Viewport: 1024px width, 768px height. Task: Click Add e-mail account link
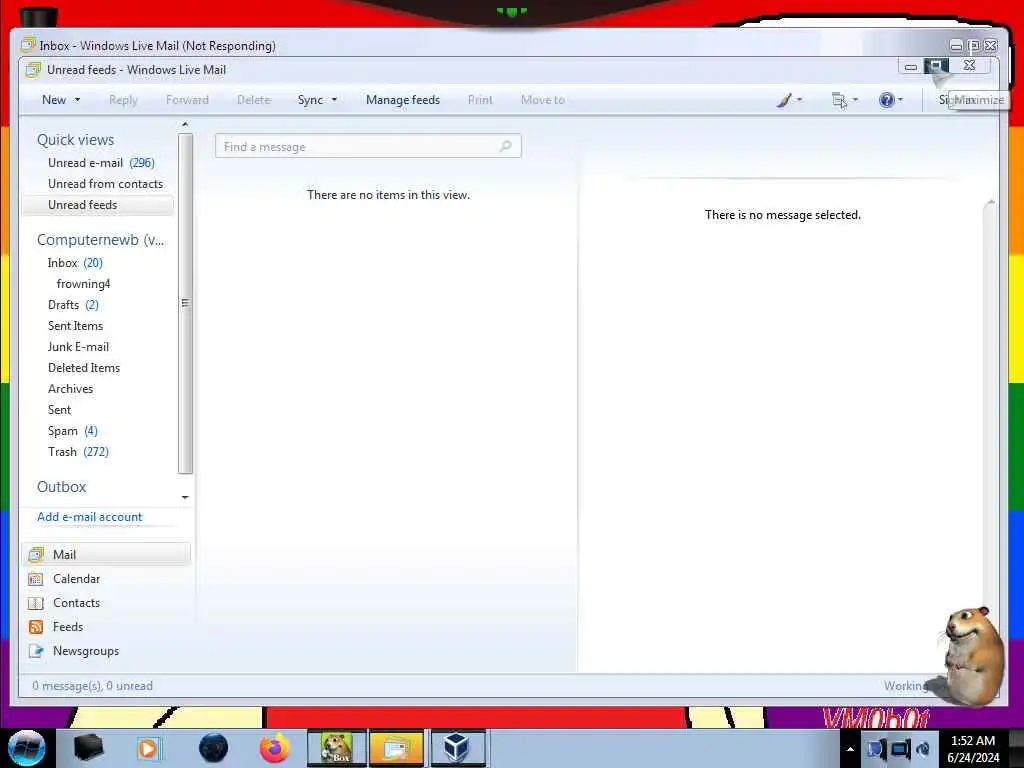89,517
